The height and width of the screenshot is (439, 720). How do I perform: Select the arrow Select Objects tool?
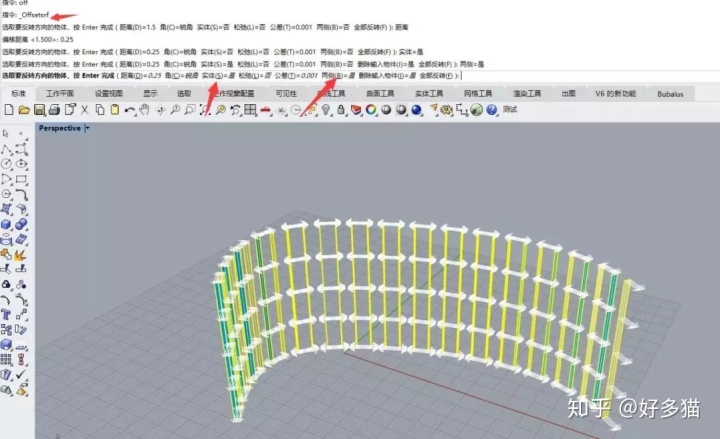coord(6,134)
